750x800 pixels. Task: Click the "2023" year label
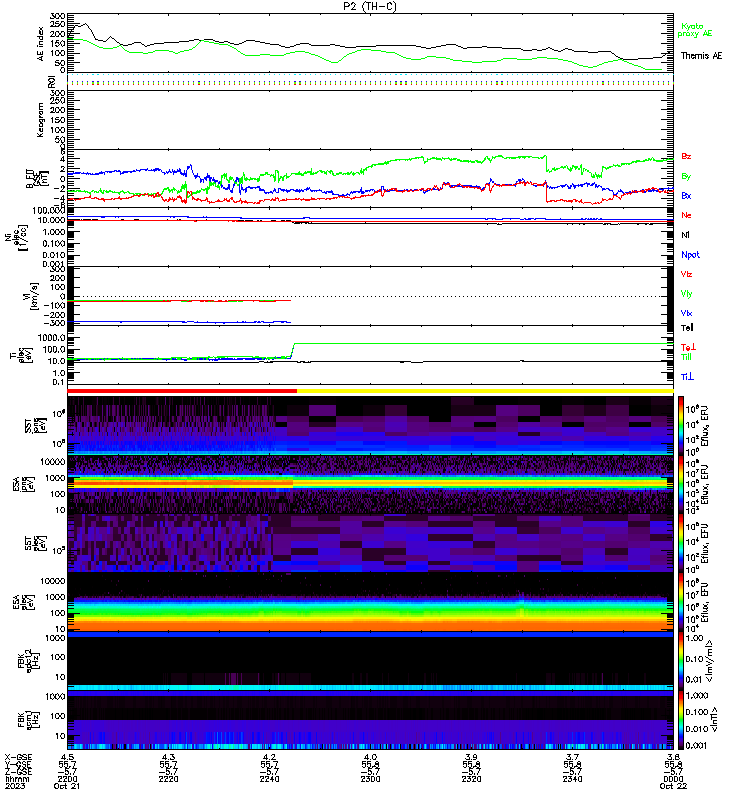15,786
